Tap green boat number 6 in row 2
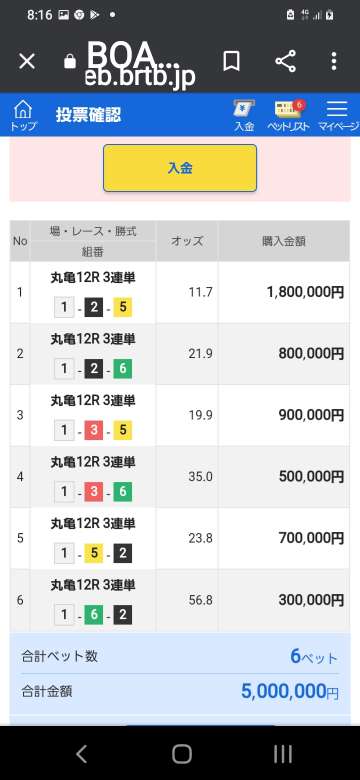This screenshot has width=360, height=780. pyautogui.click(x=123, y=369)
